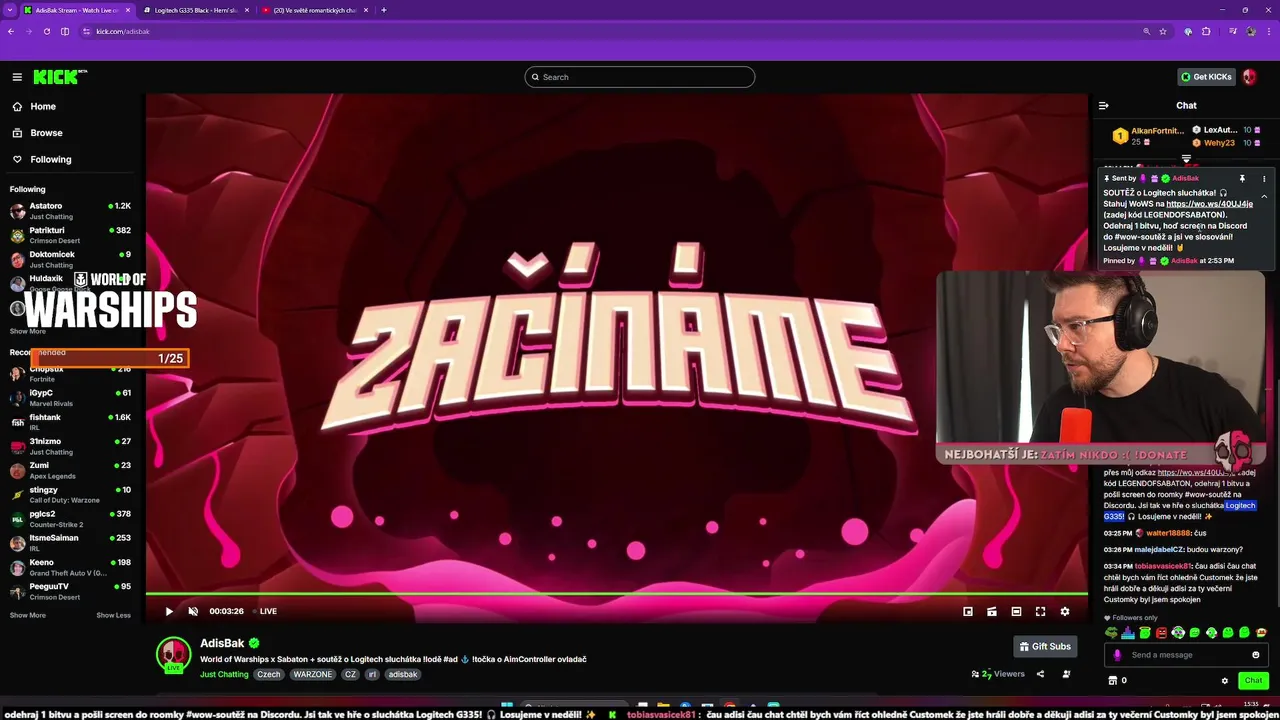Open the browser tab search dropdown

pos(9,10)
